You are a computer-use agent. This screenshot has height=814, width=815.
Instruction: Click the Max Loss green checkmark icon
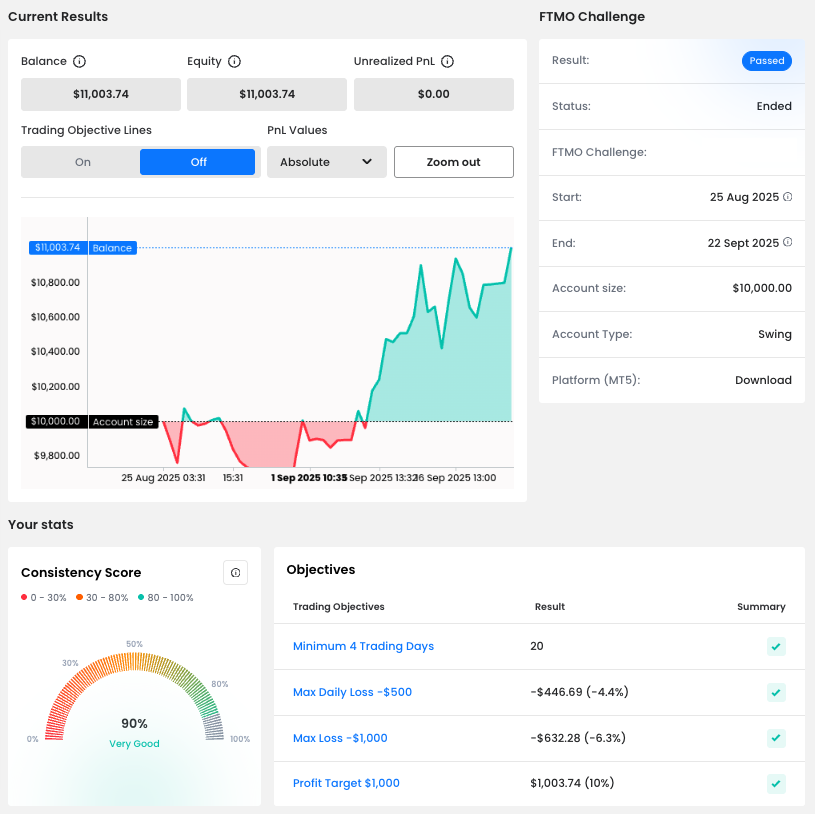pos(776,738)
